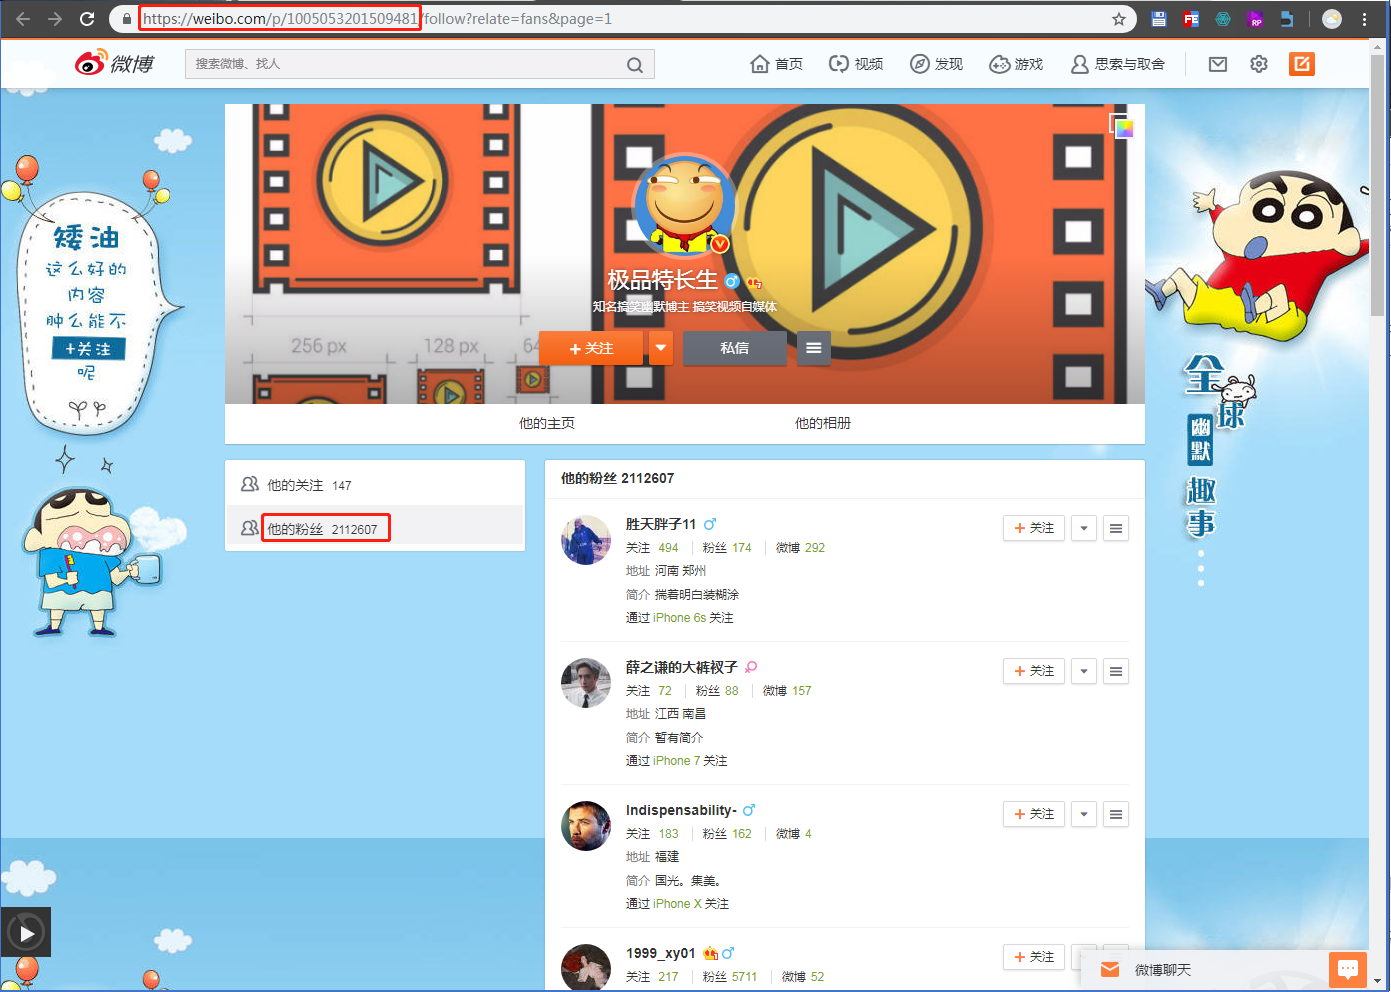This screenshot has width=1391, height=992.
Task: Follow Indispensability- with the +关注 button
Action: tap(1034, 814)
